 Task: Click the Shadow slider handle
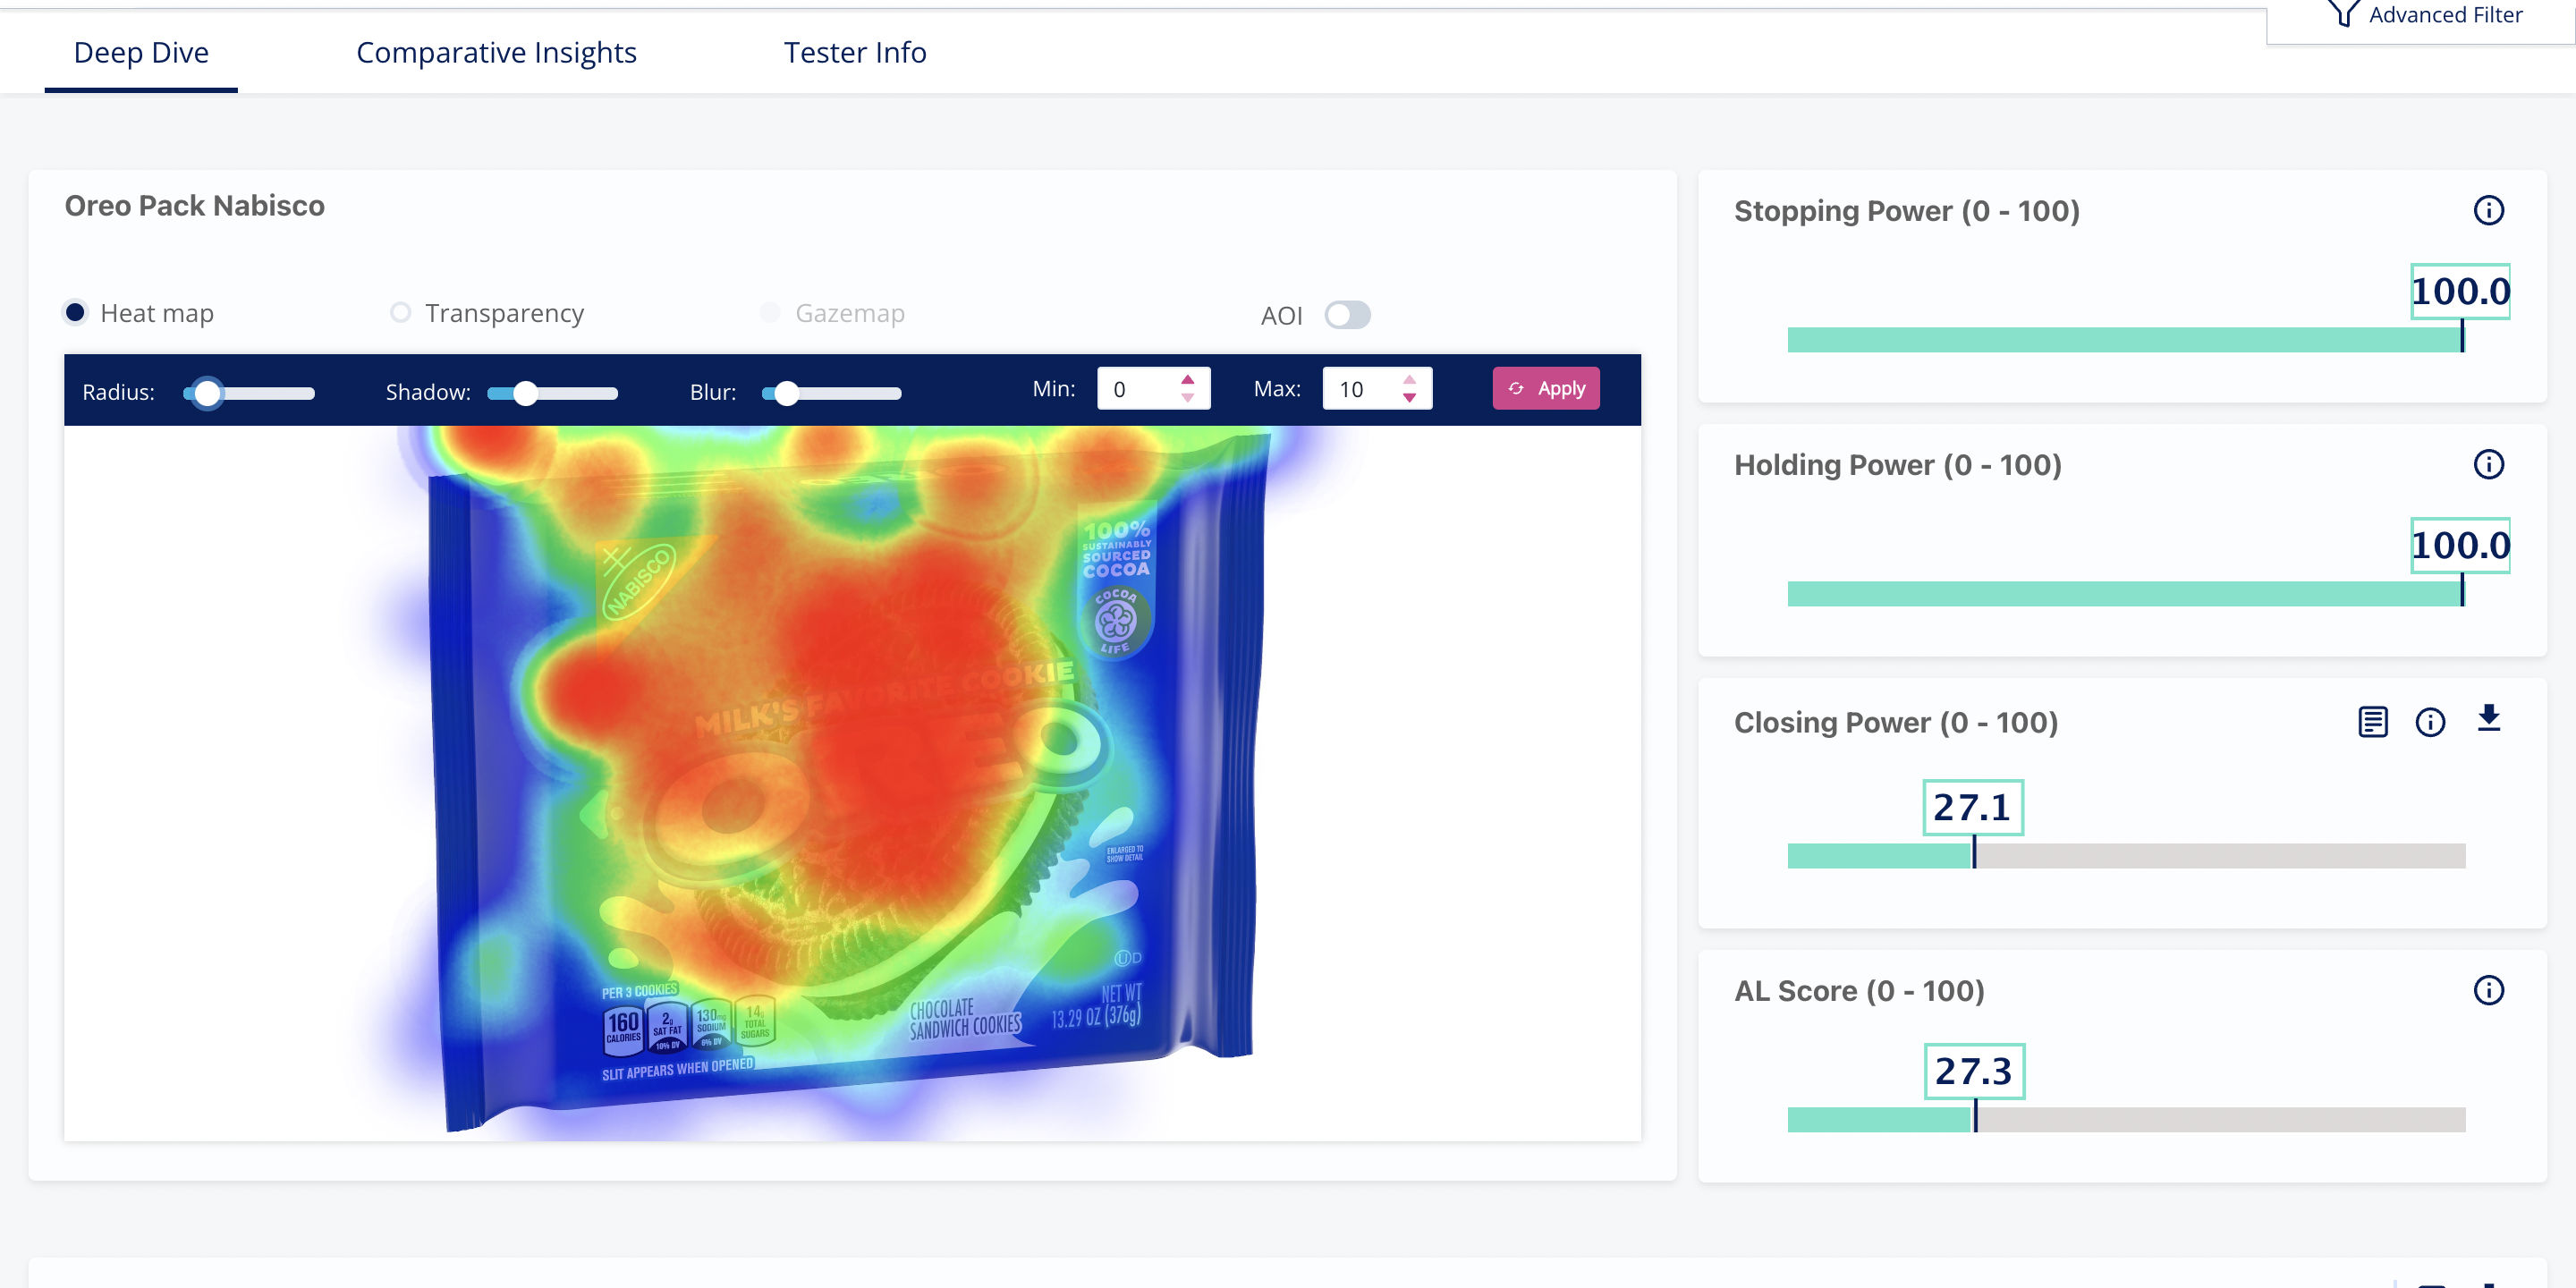click(x=525, y=394)
